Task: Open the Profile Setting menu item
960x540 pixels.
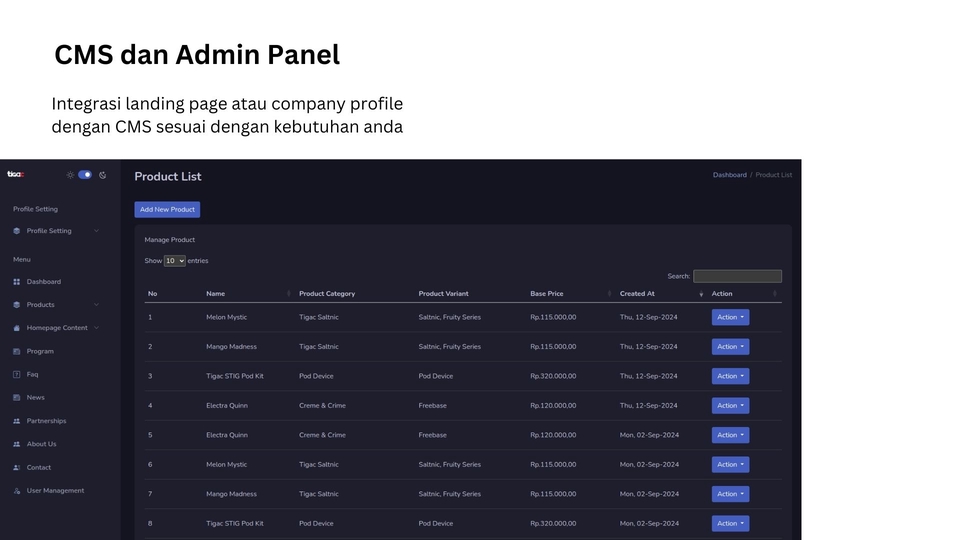Action: [x=49, y=231]
